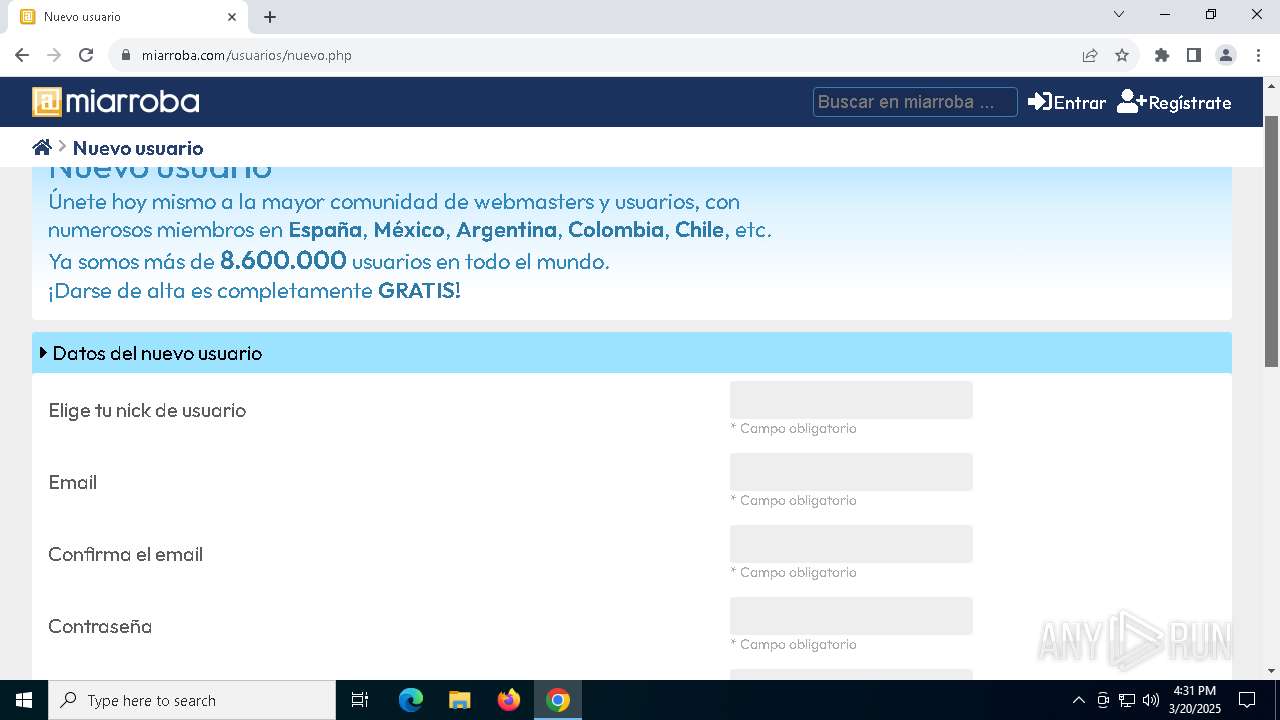Image resolution: width=1280 pixels, height=720 pixels.
Task: Close the Nuevo usuario tab
Action: coord(232,17)
